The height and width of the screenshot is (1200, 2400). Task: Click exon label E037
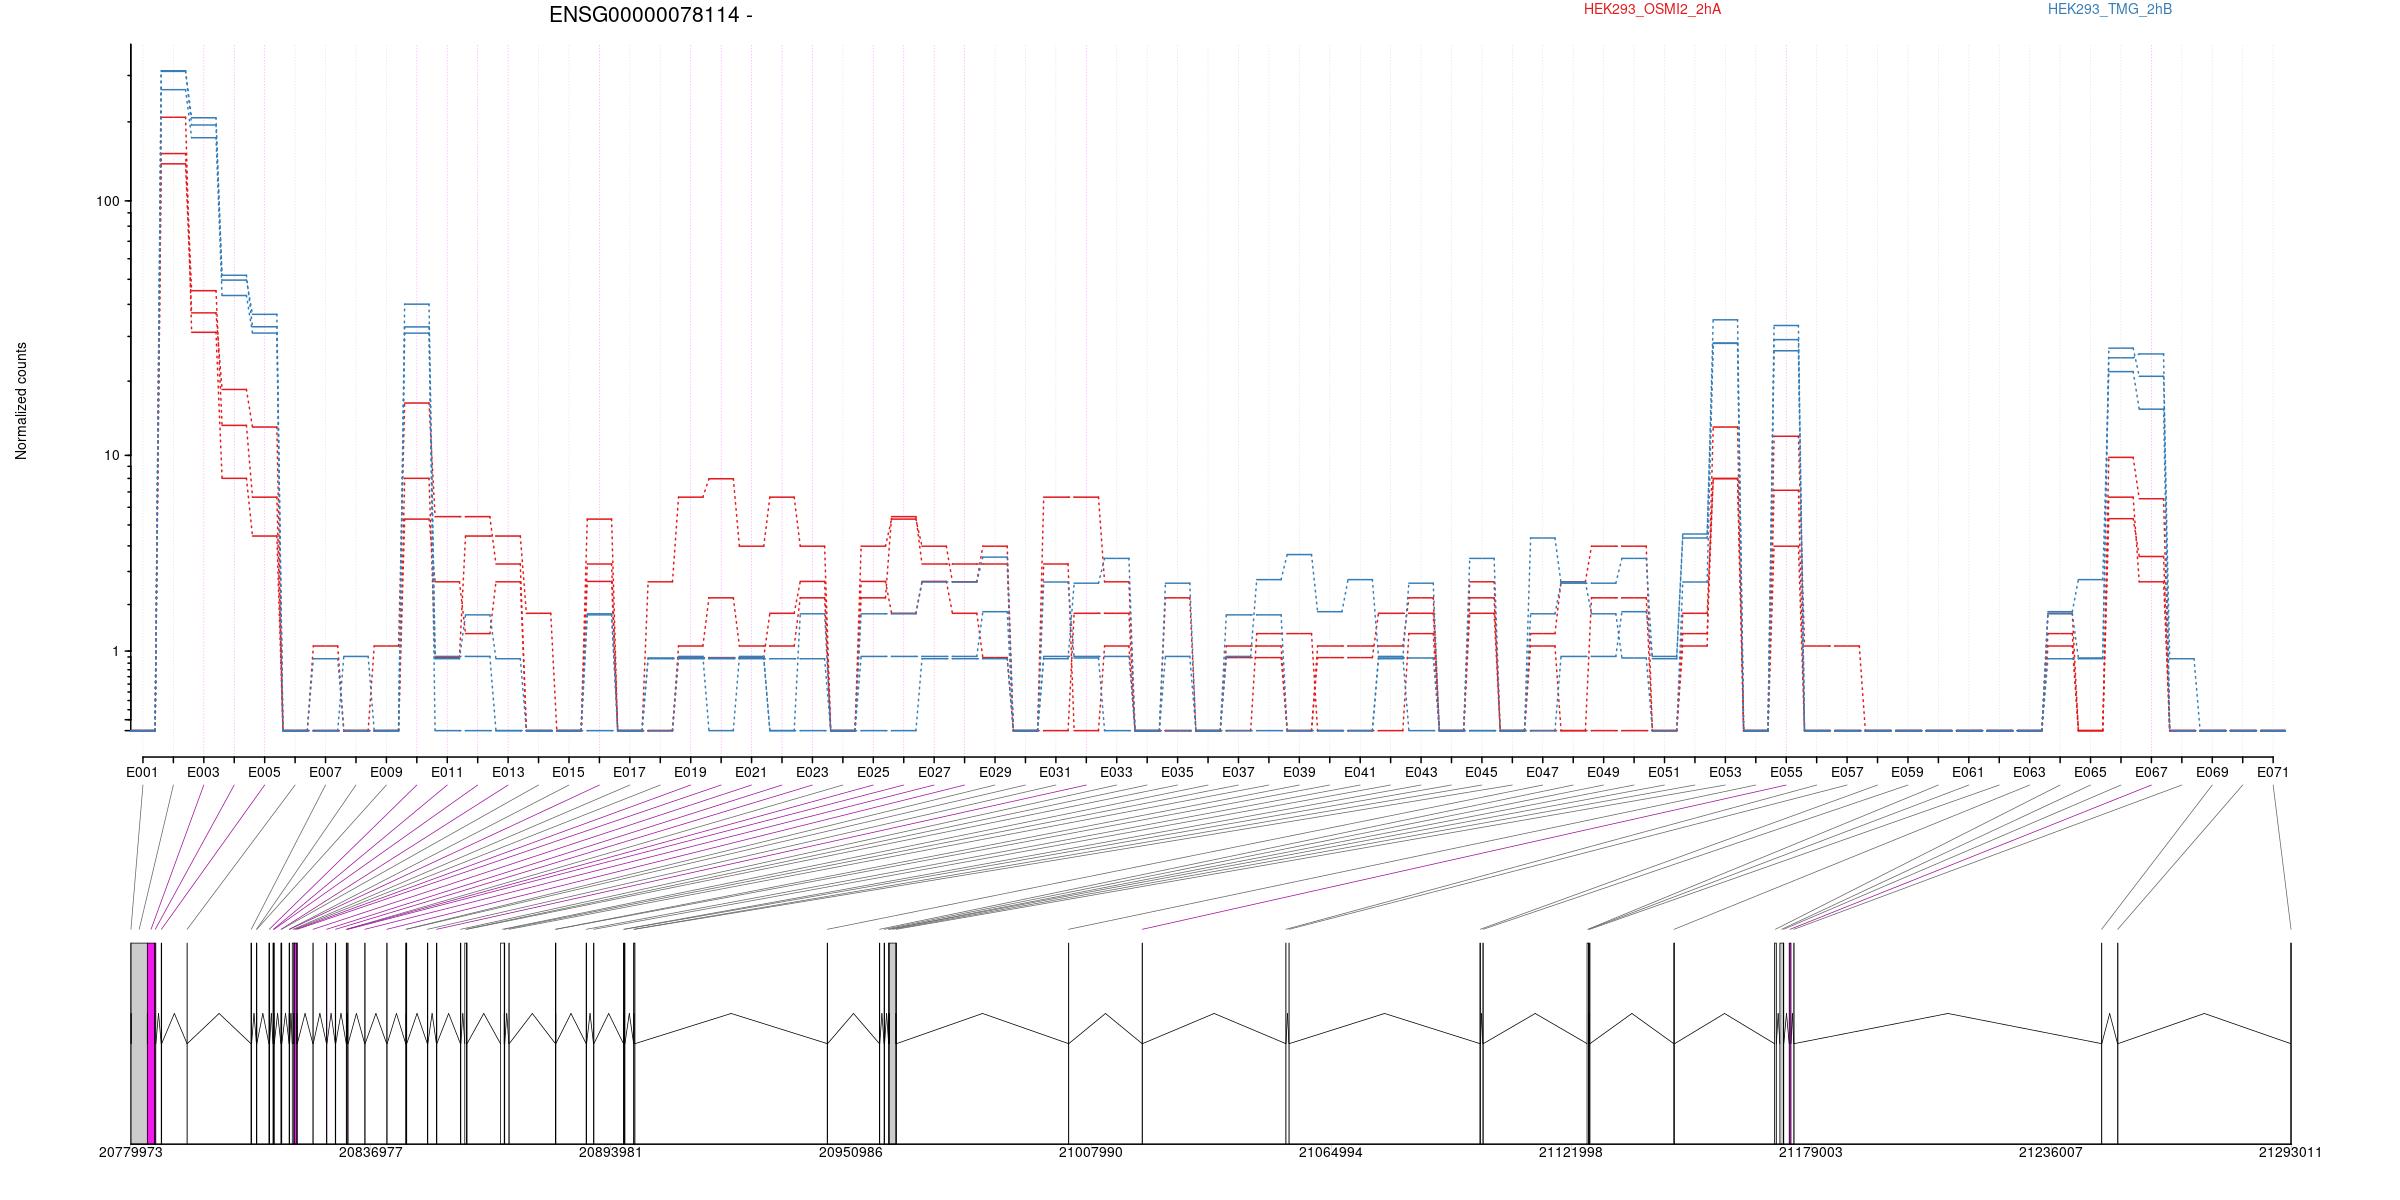point(1238,772)
